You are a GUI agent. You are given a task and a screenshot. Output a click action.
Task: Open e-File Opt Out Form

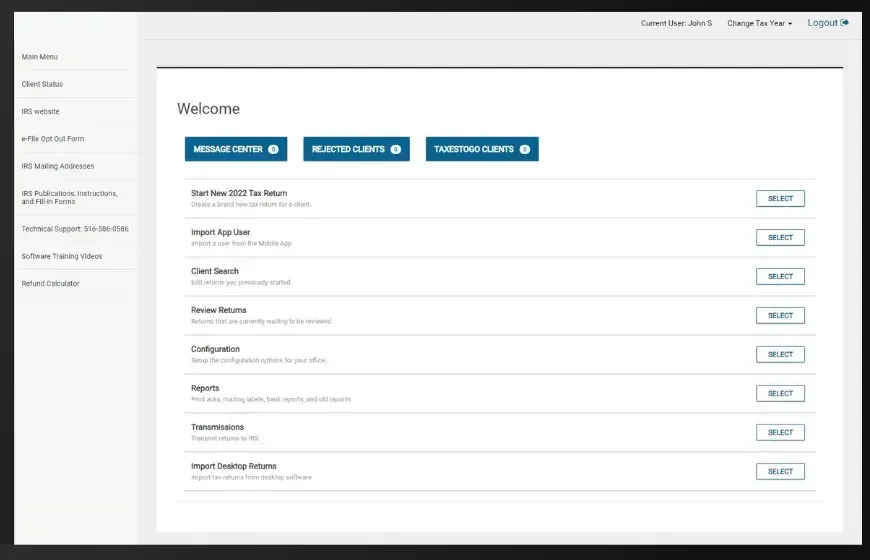point(53,139)
